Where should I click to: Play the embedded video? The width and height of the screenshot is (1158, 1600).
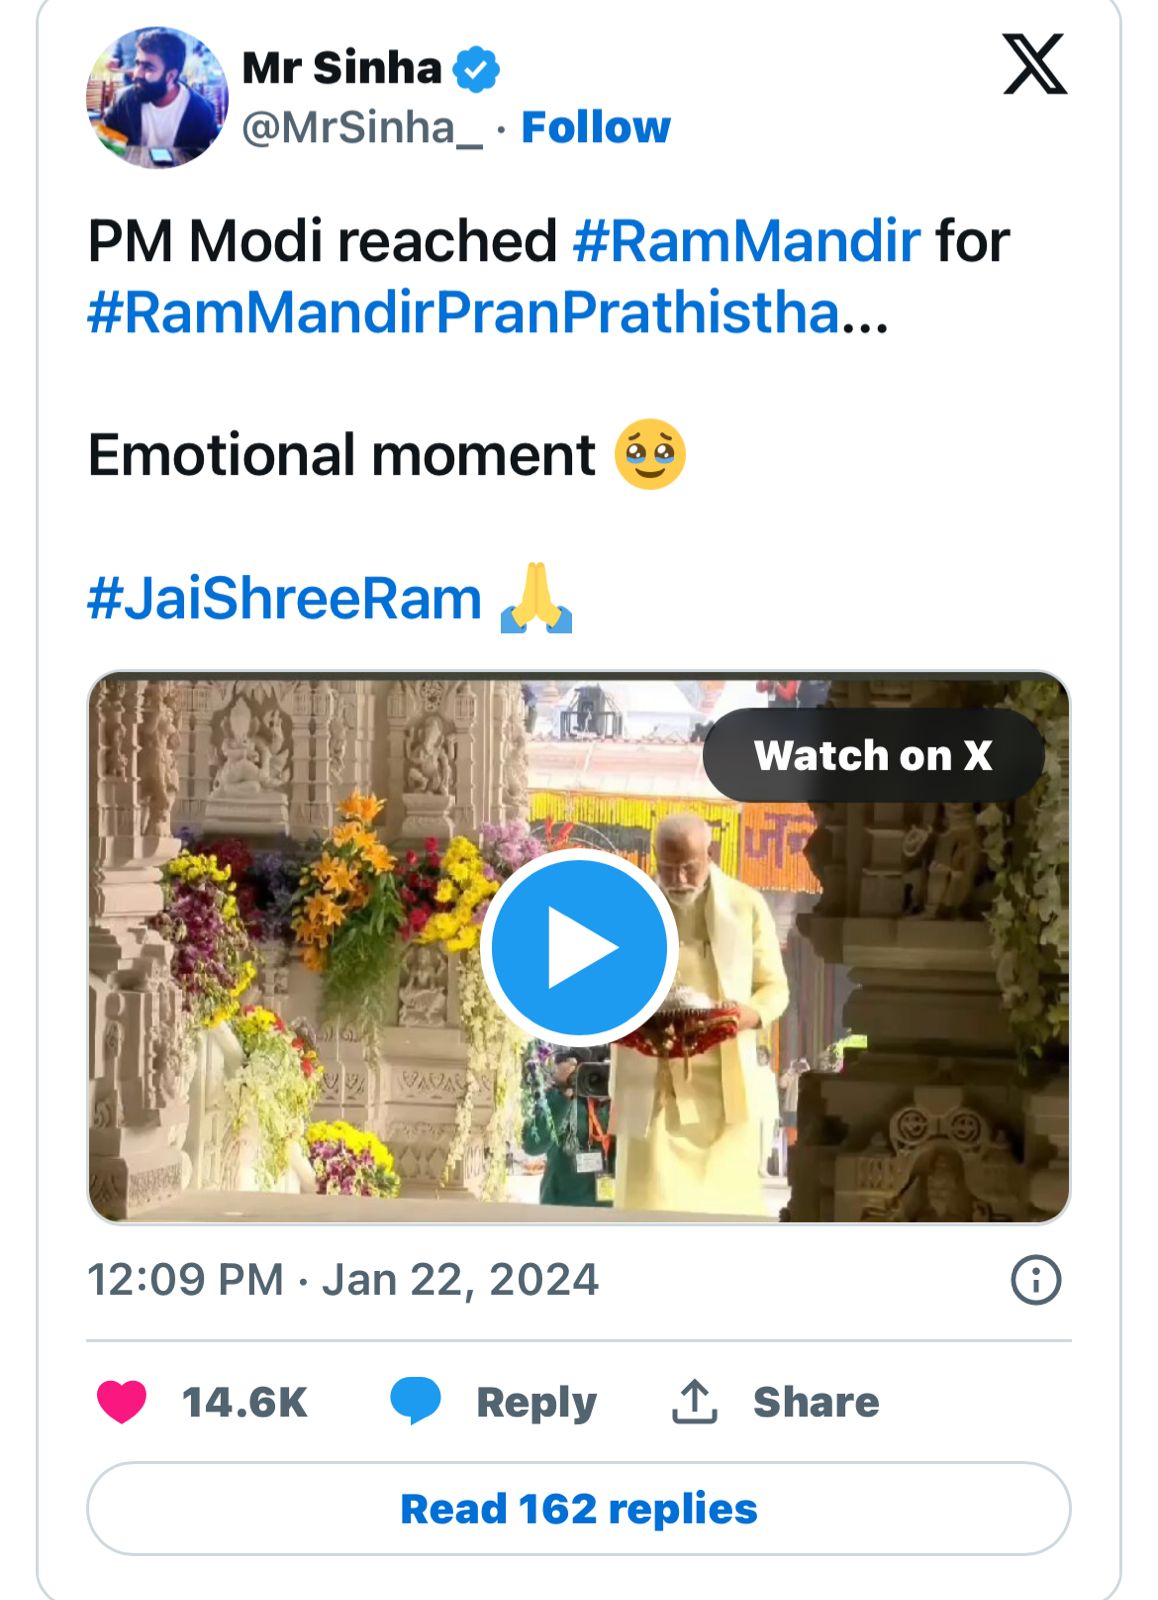[579, 946]
